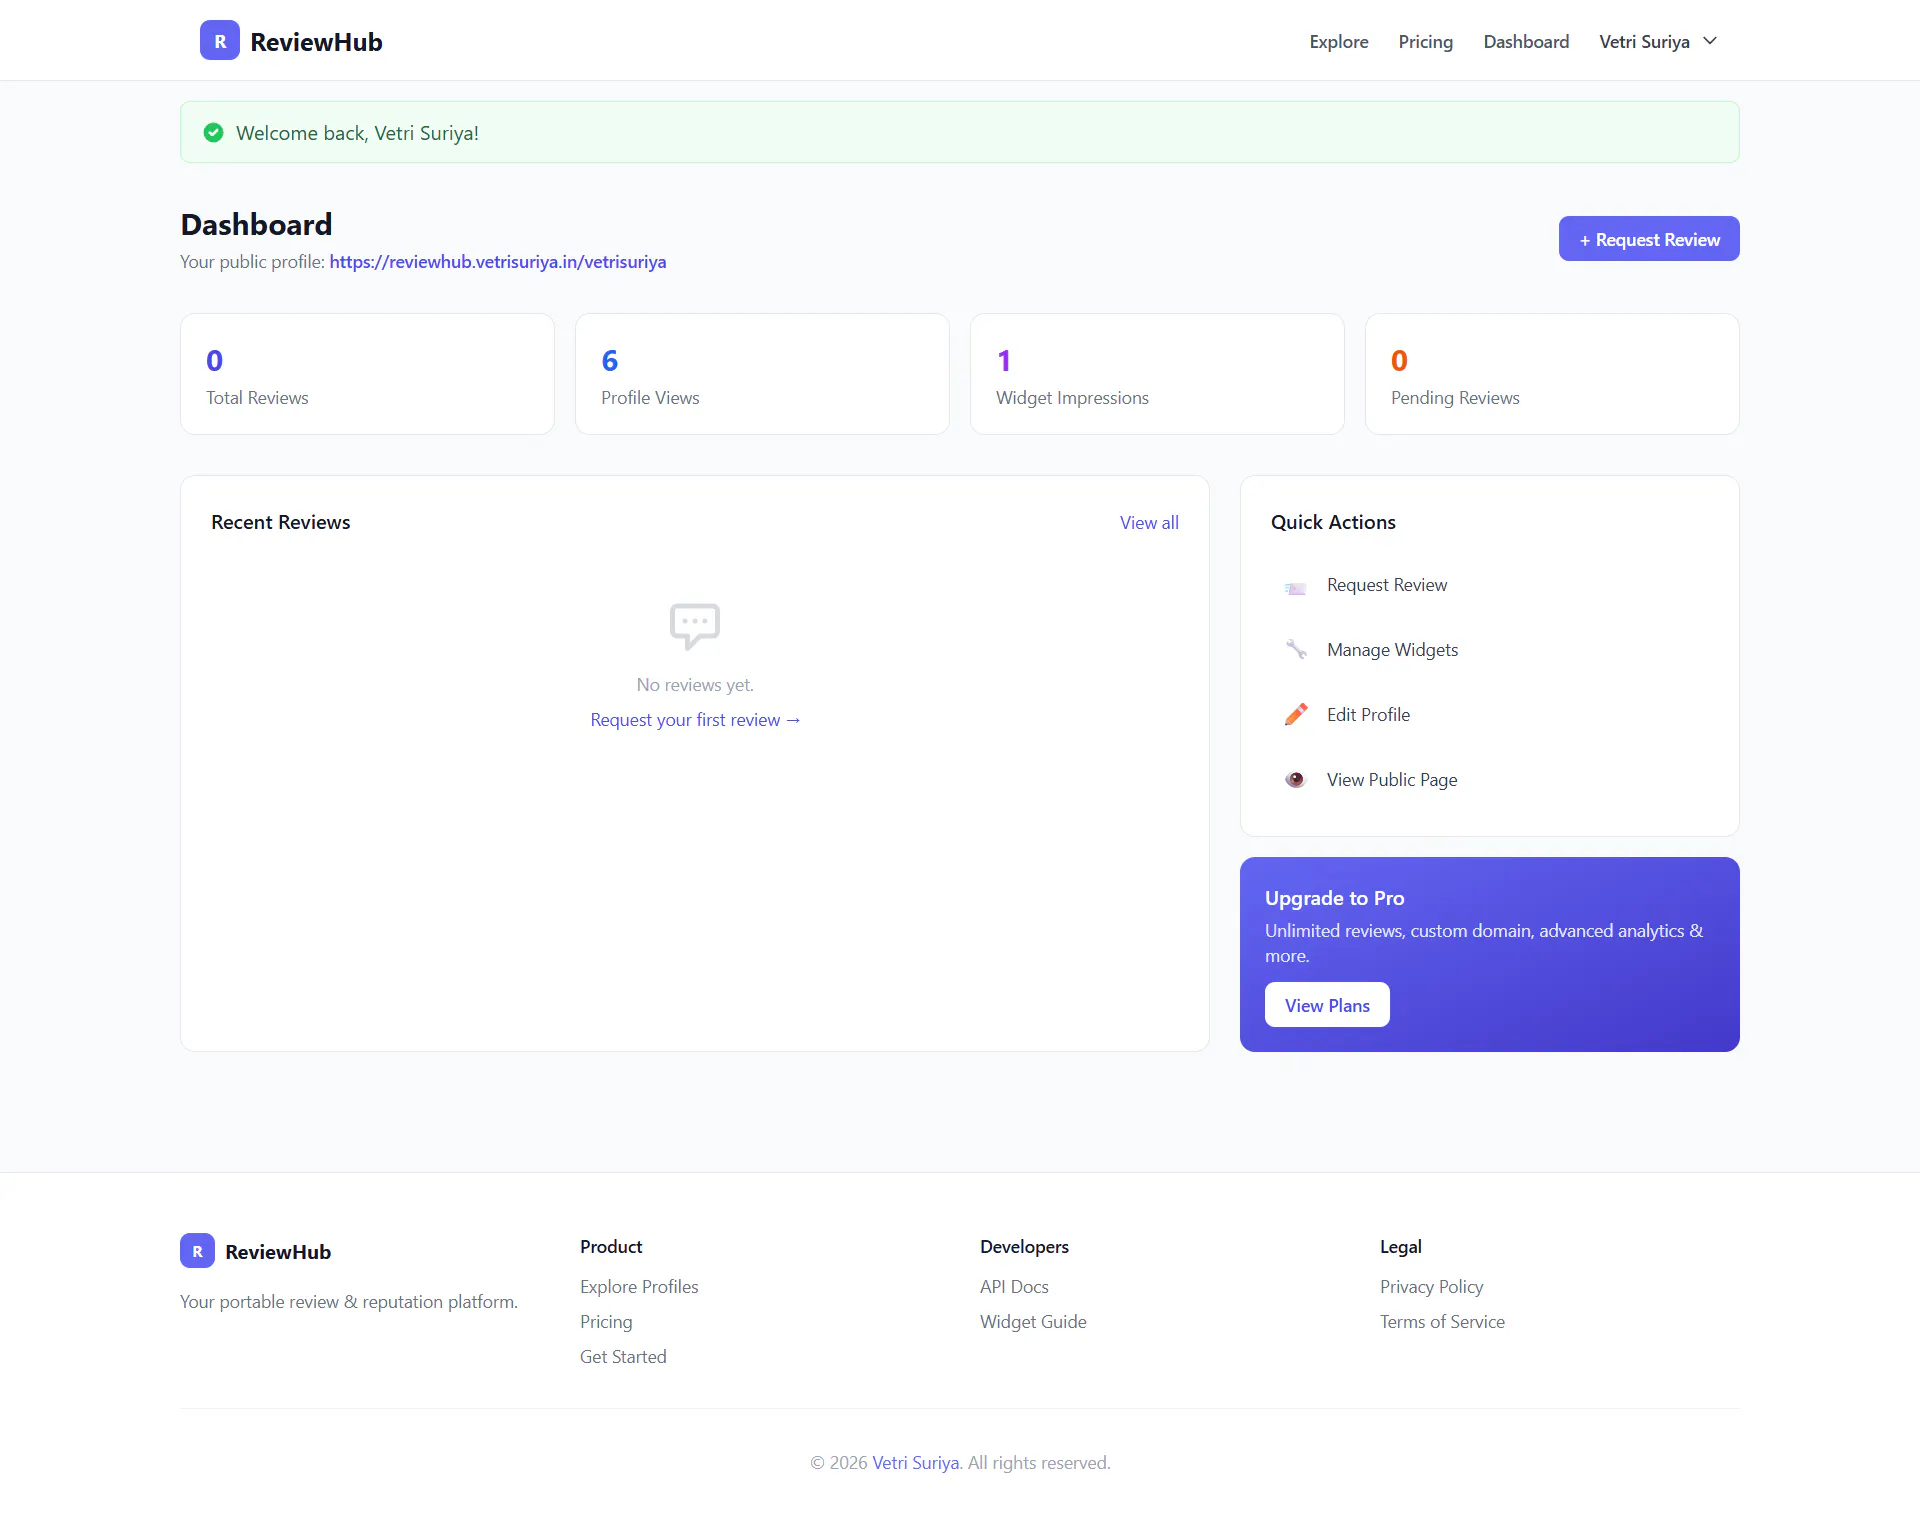This screenshot has height=1533, width=1920.
Task: Go to Dashboard in the top navigation
Action: (x=1526, y=41)
